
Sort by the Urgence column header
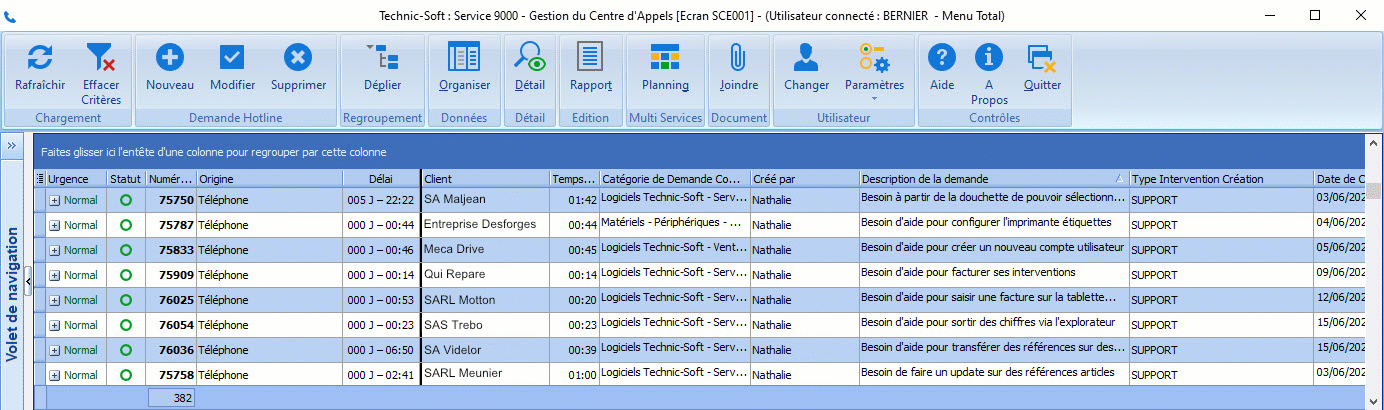[x=76, y=179]
